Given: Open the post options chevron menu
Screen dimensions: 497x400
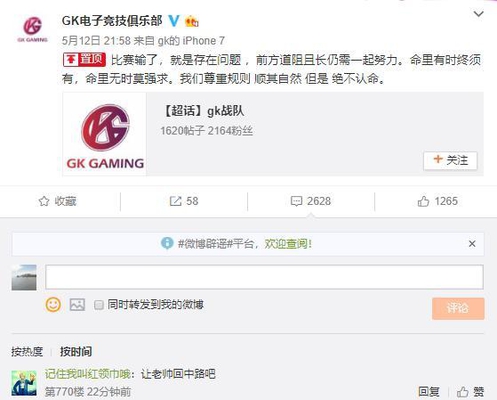Looking at the screenshot, I should [x=479, y=14].
